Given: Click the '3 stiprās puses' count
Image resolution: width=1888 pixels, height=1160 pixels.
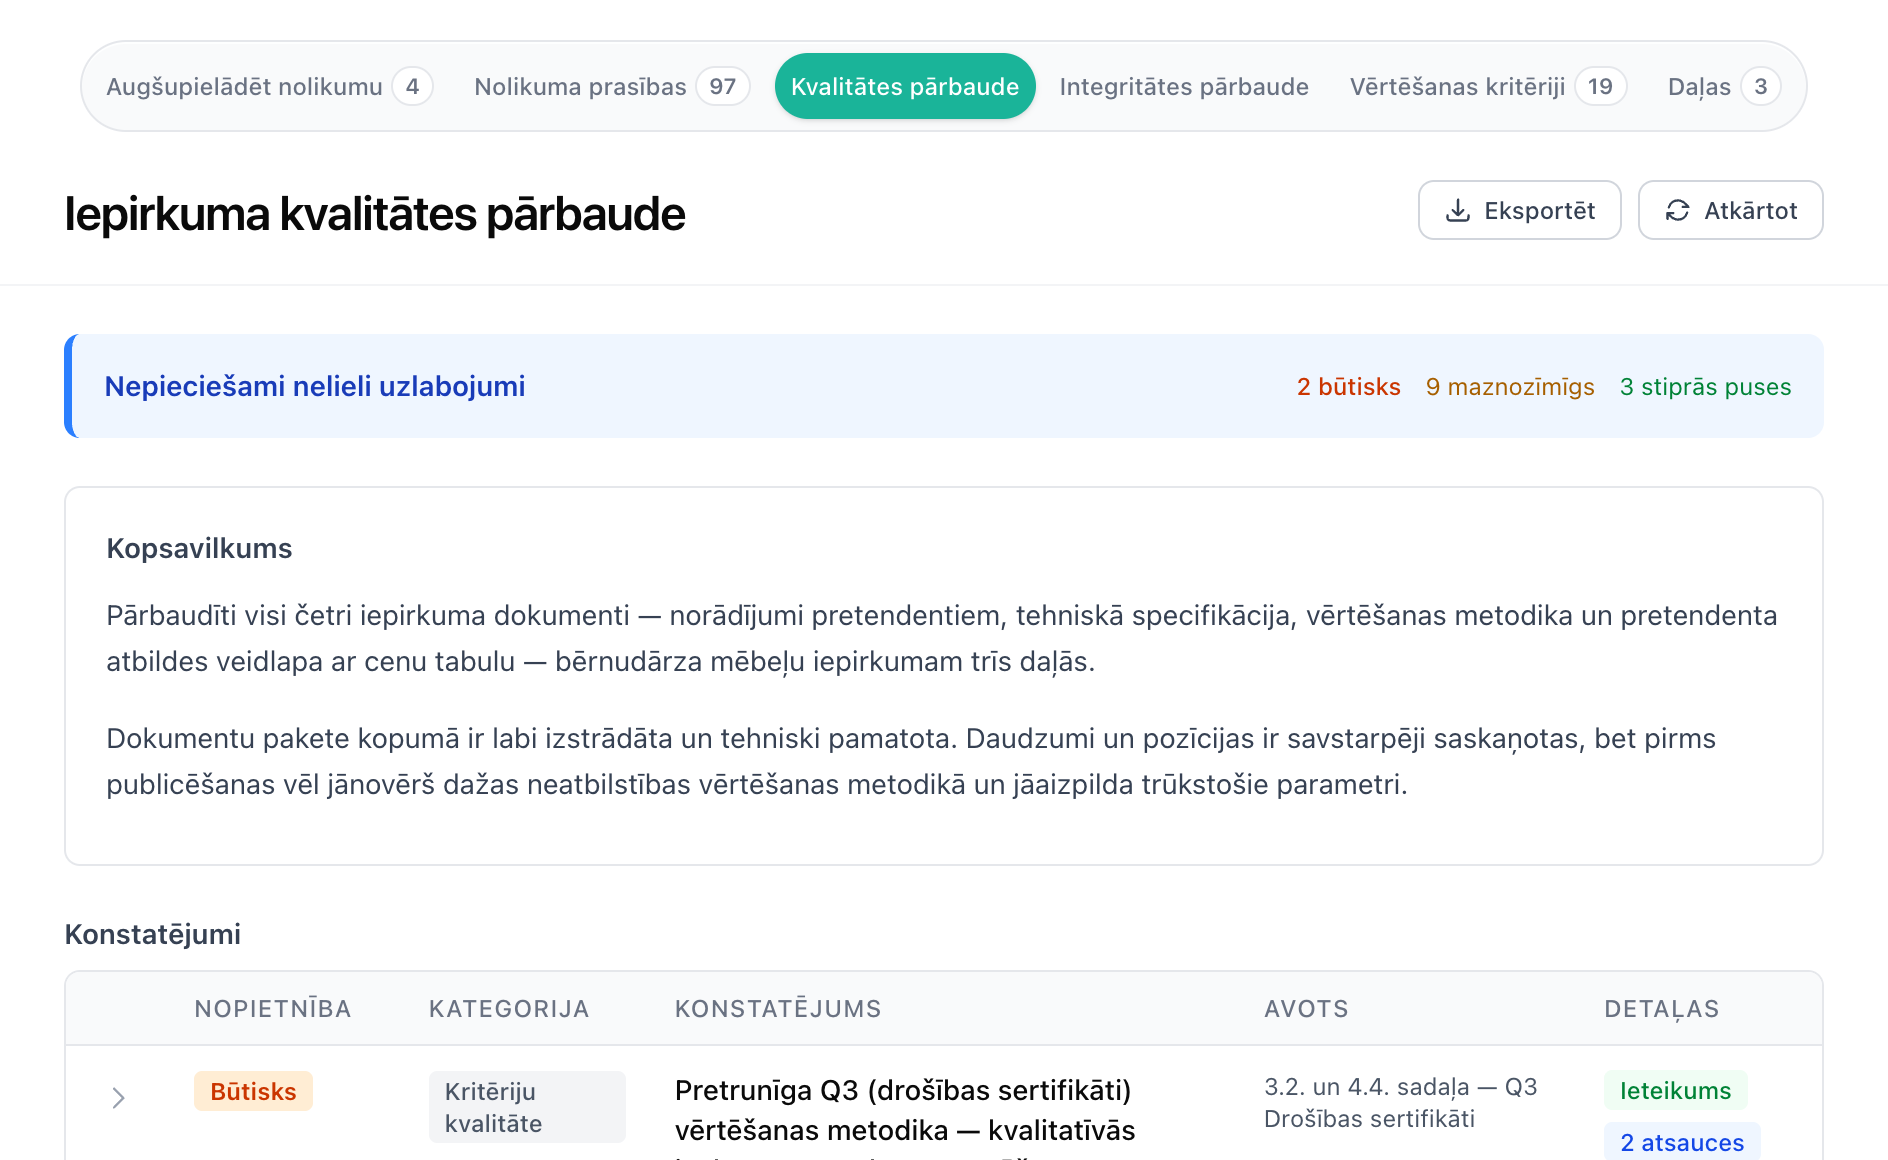Looking at the screenshot, I should click(x=1706, y=387).
